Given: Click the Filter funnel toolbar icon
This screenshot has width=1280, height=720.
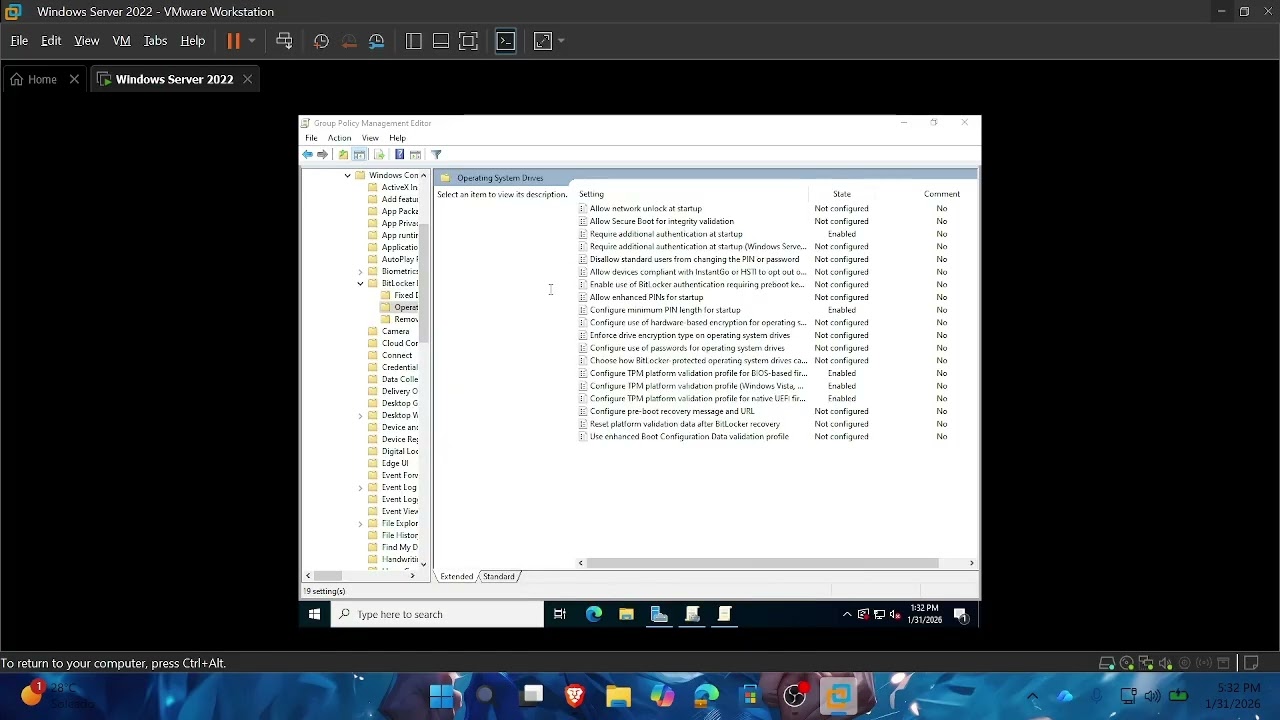Looking at the screenshot, I should [436, 154].
